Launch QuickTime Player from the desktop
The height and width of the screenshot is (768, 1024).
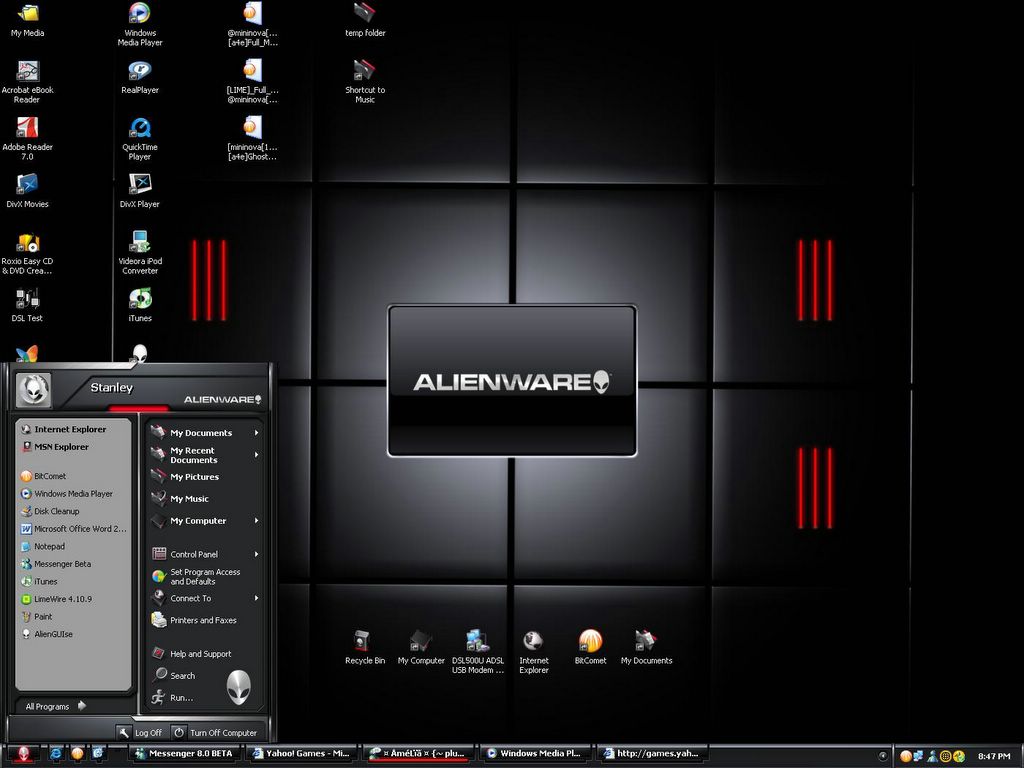(140, 138)
